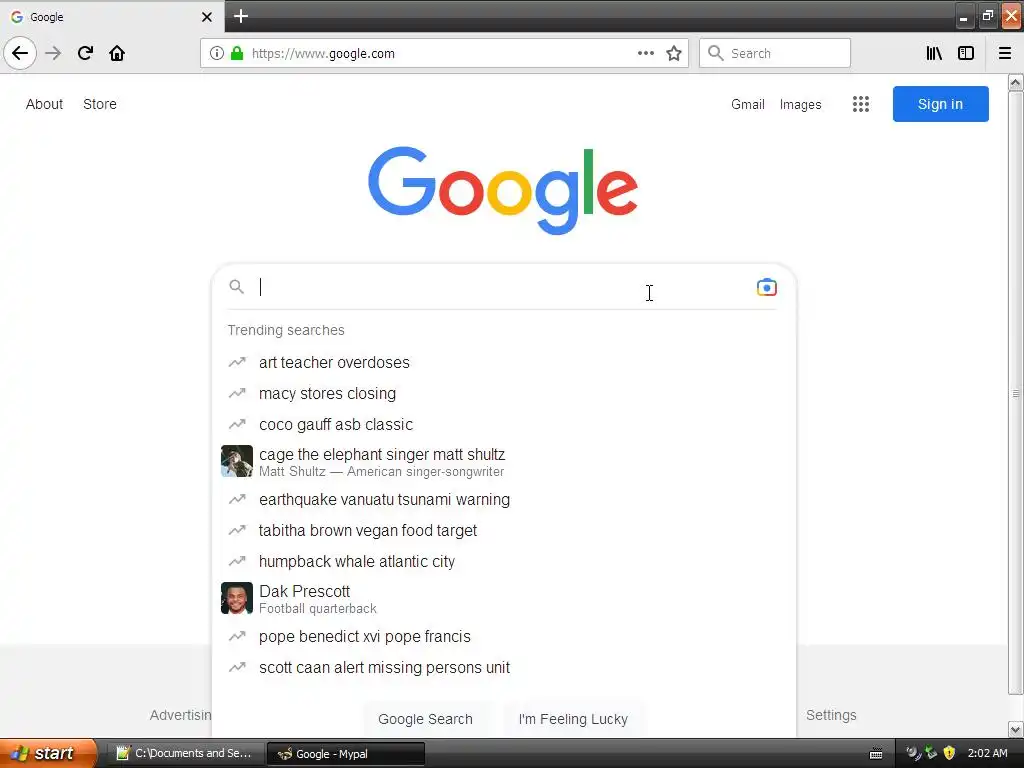The image size is (1024, 768).
Task: Click I'm Feeling Lucky button
Action: (573, 719)
